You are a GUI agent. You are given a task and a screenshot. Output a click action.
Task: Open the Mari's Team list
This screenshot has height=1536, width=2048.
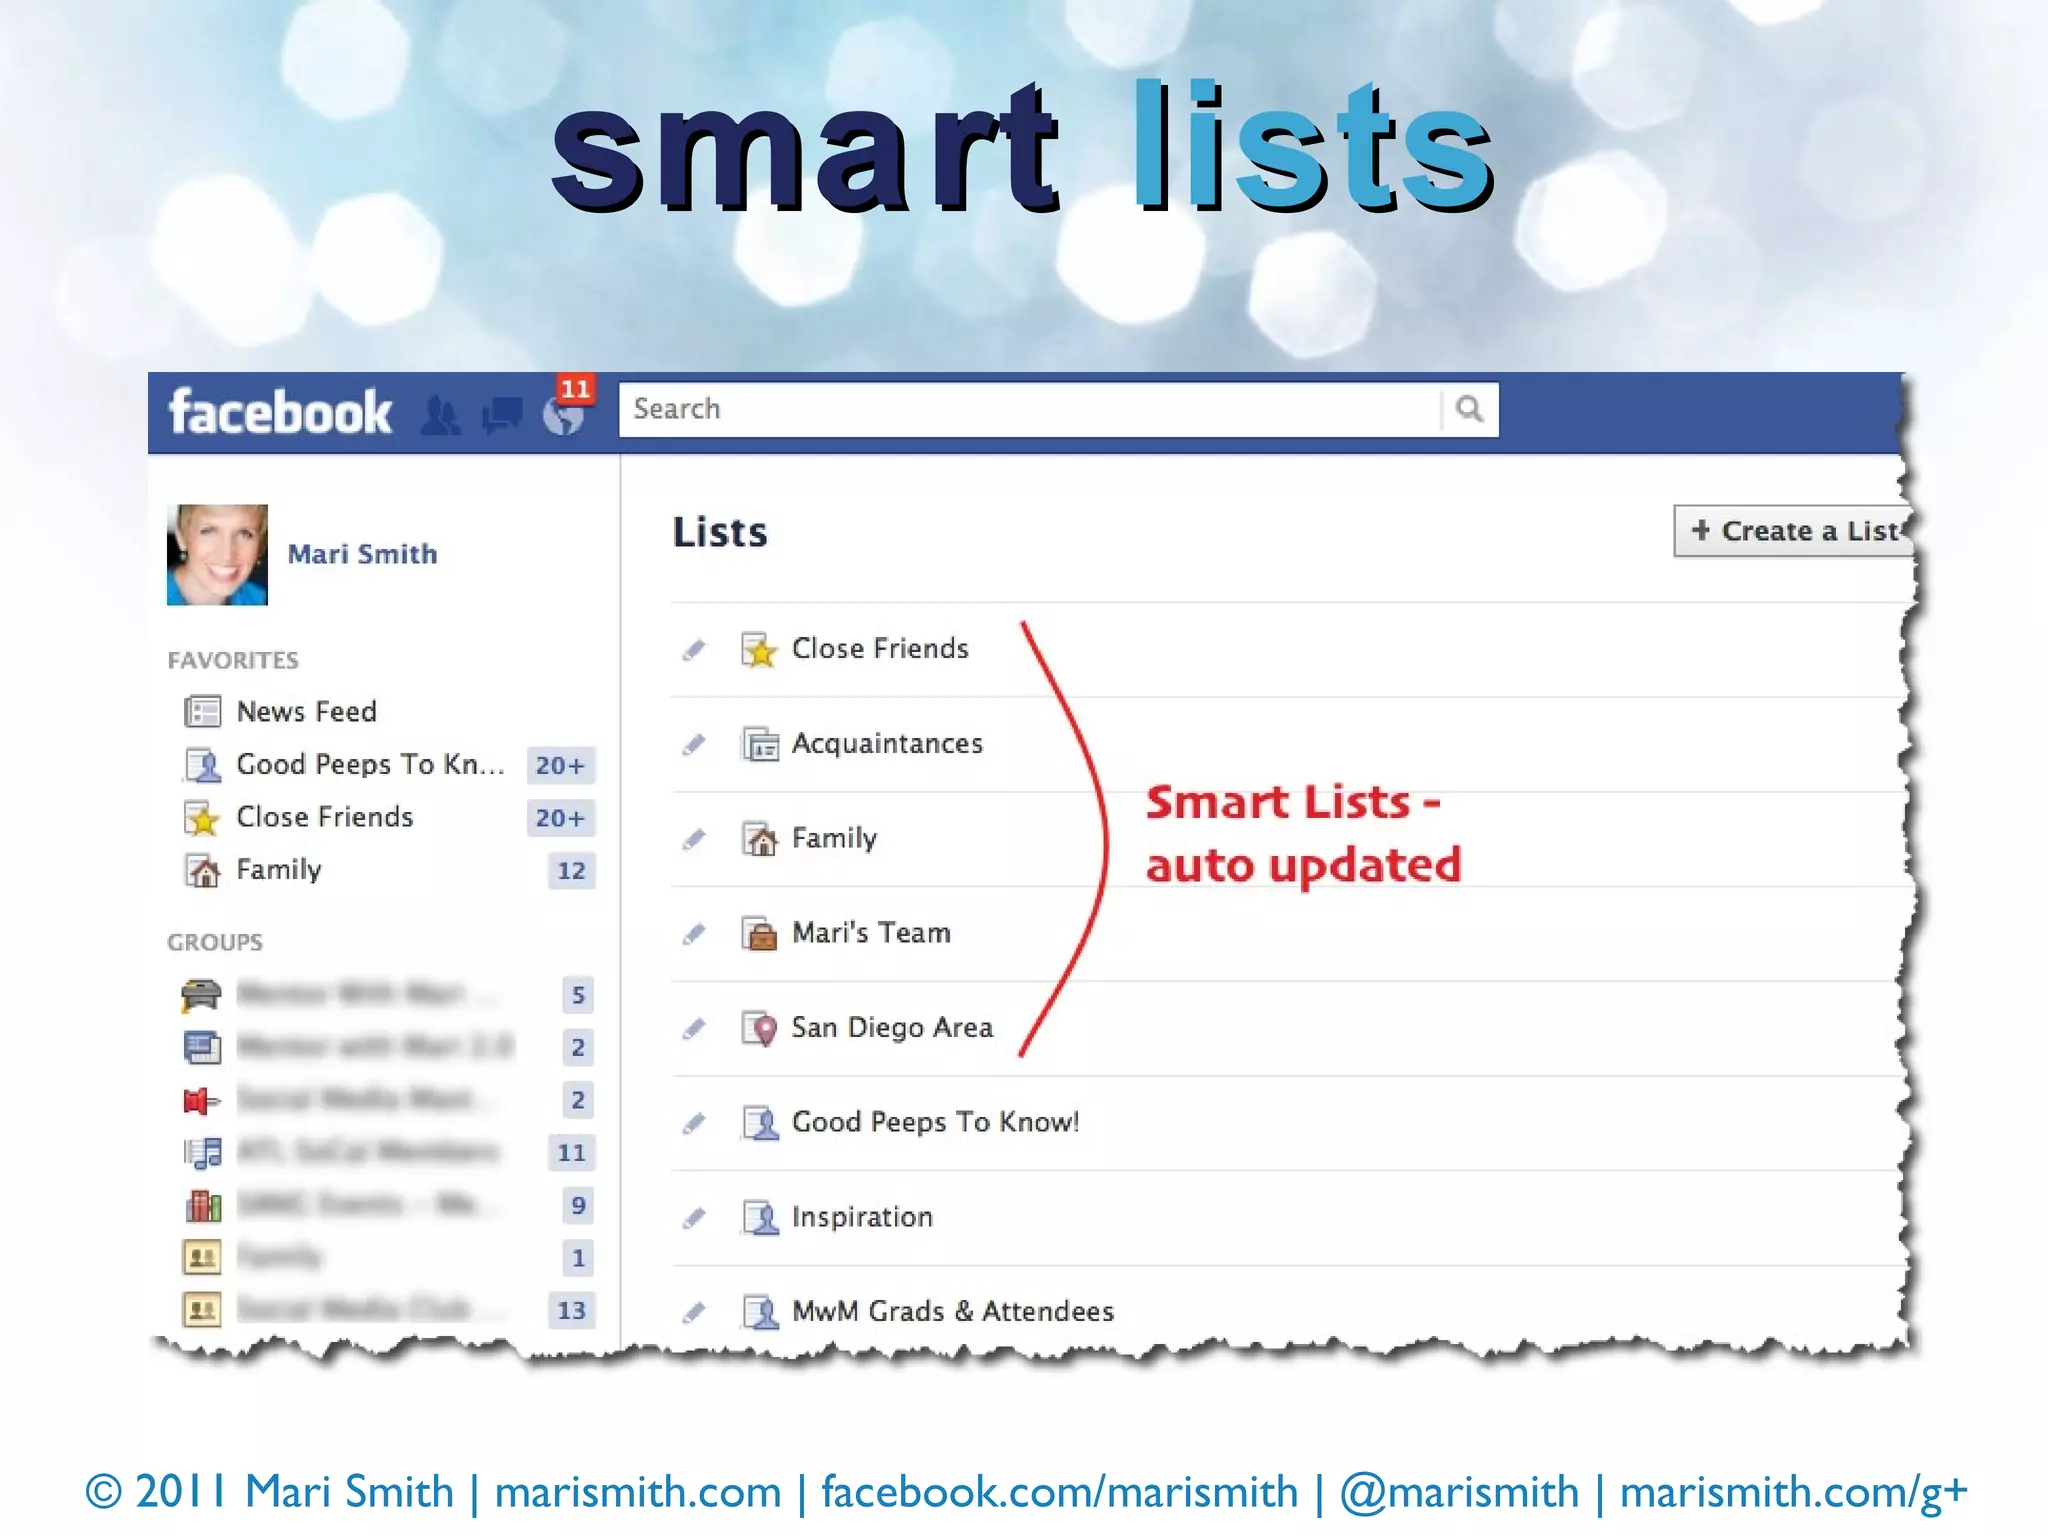point(871,933)
